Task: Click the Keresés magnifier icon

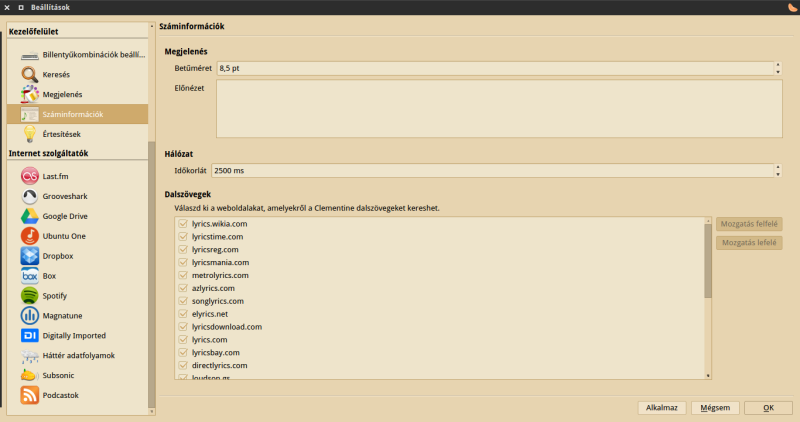Action: tap(30, 75)
